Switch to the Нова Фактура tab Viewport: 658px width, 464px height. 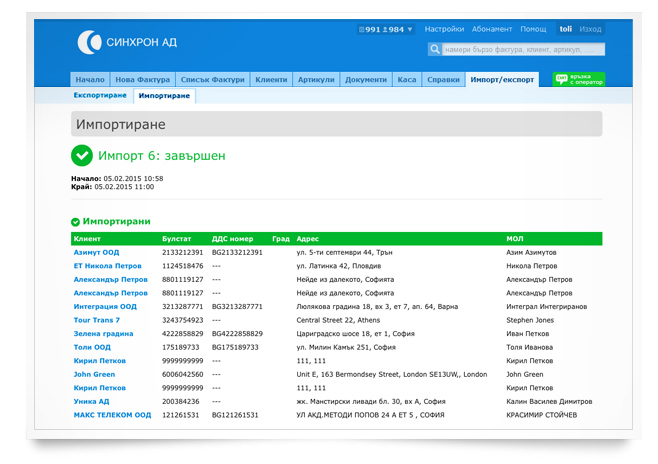142,79
